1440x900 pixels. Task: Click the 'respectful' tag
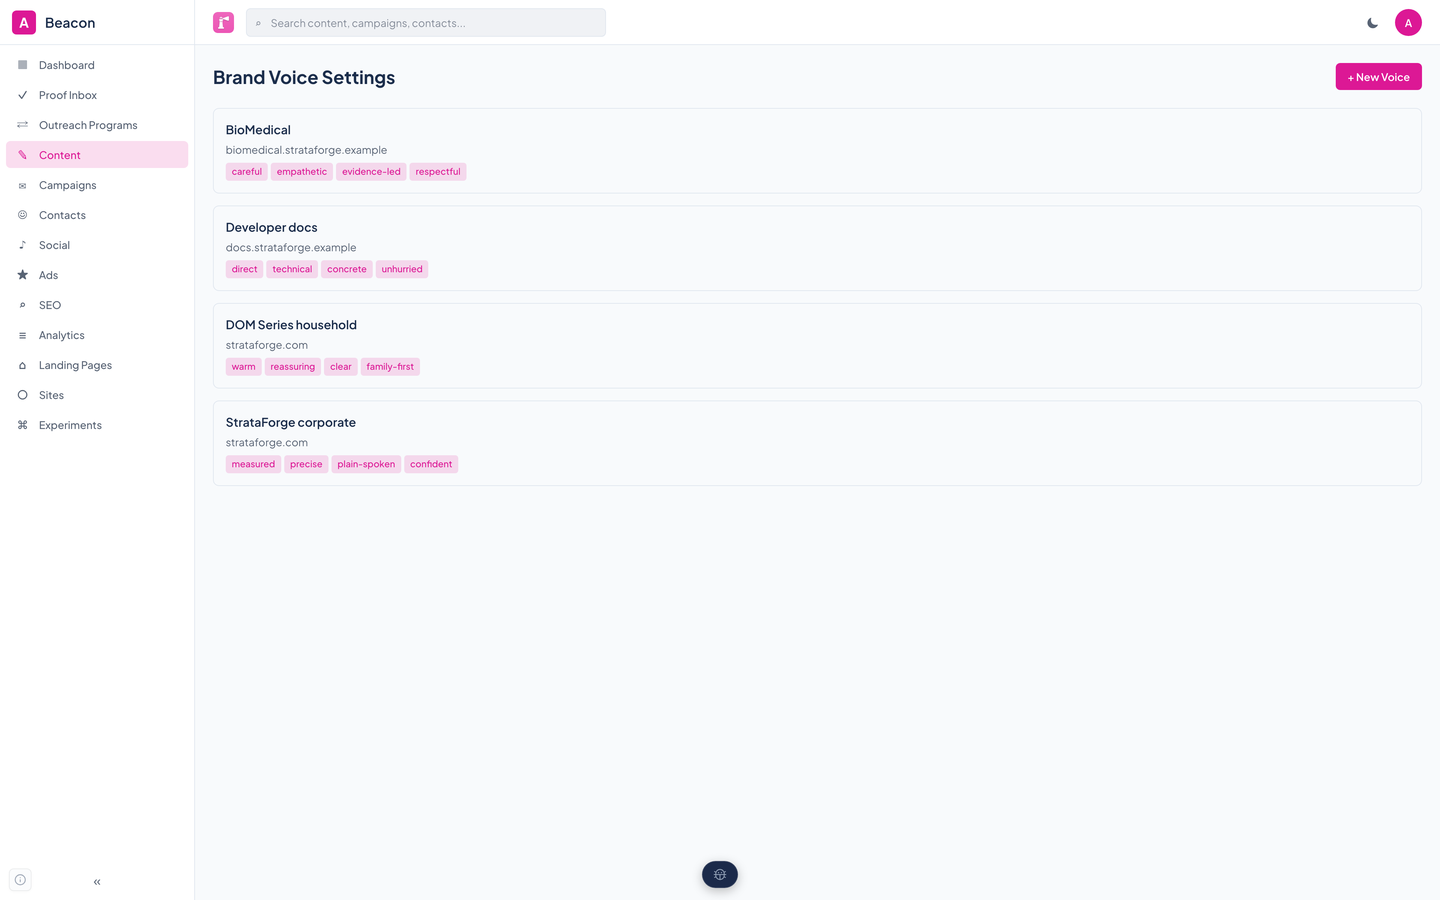click(x=438, y=172)
